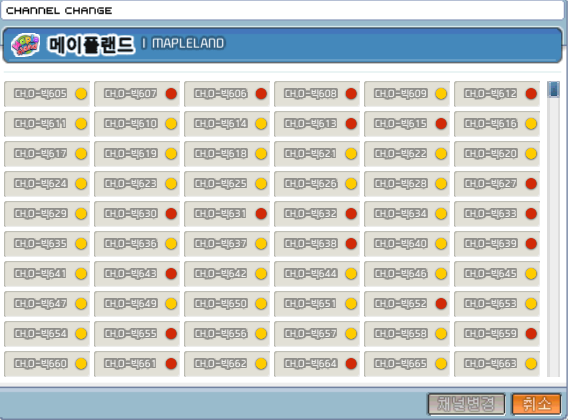Select channel CH.0-빅642
Viewport: 568px width, 420px height.
pos(227,274)
